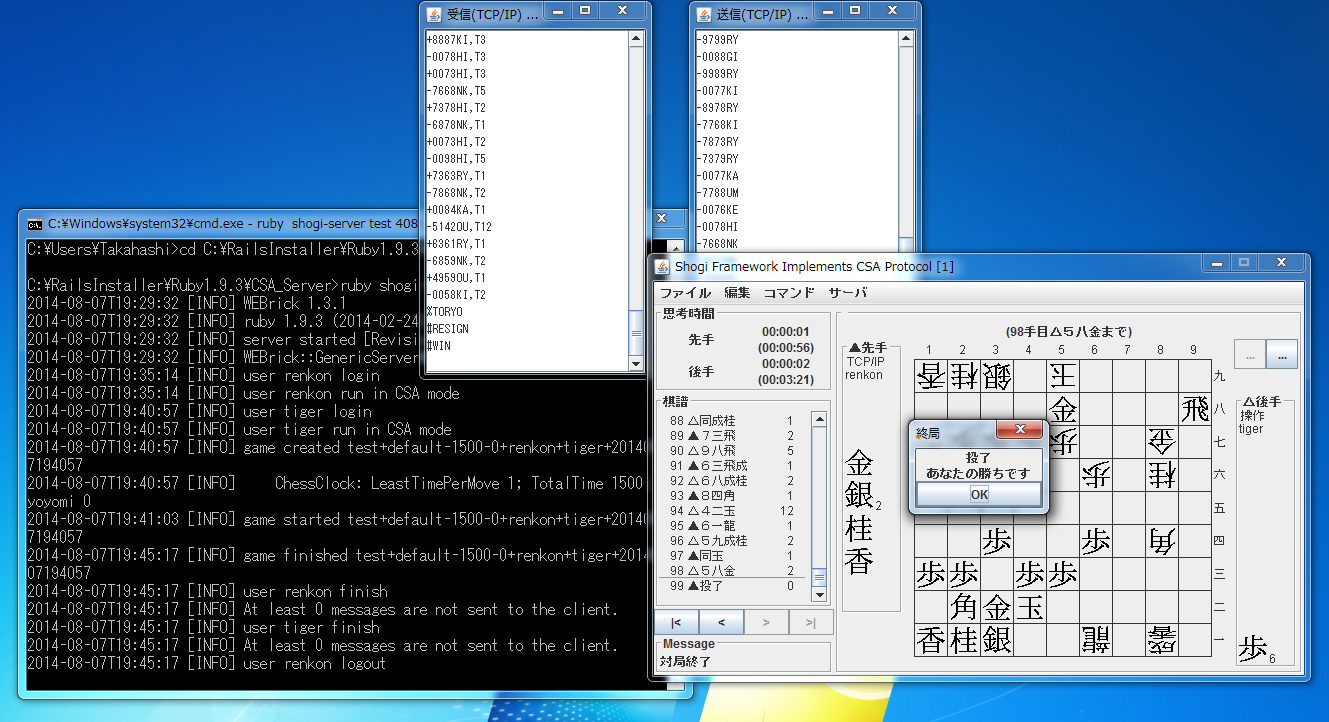Click the '-7788UM' line in 送信 window

click(717, 193)
